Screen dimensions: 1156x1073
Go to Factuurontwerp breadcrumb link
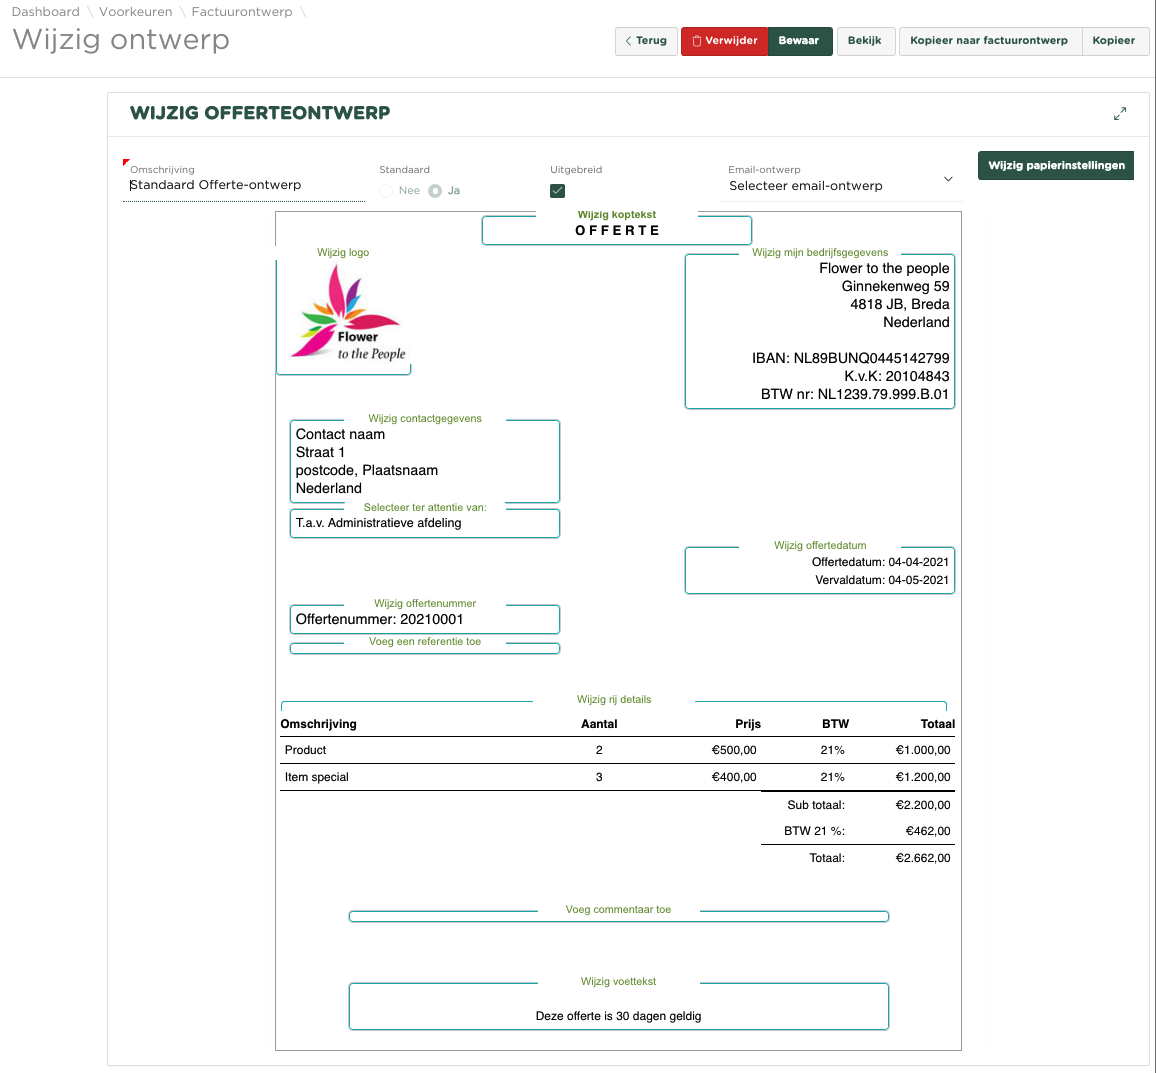pos(242,12)
